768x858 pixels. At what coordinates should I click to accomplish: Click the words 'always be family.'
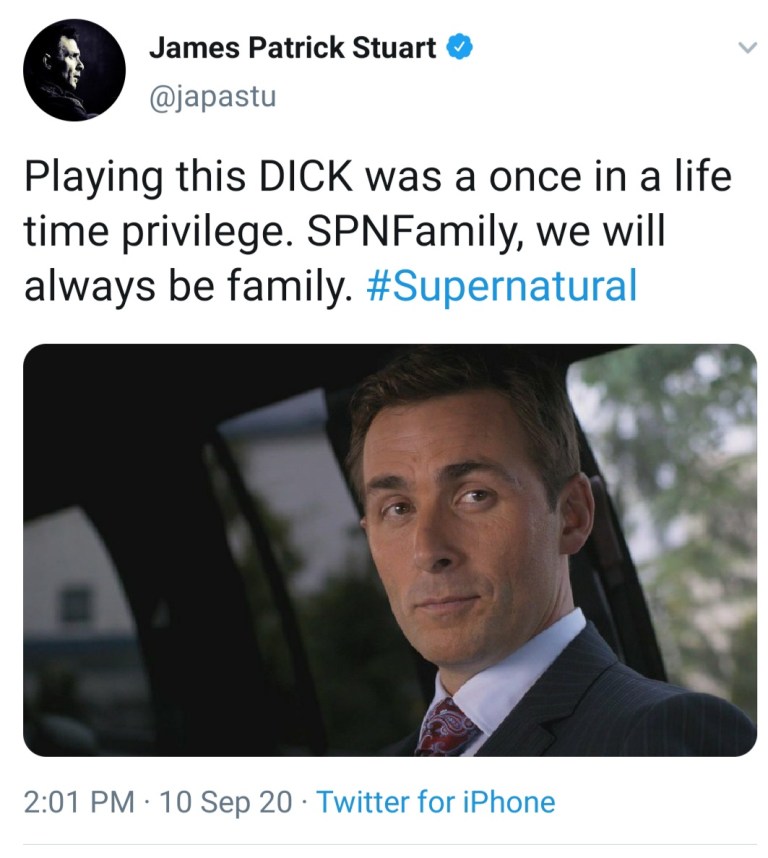tap(188, 286)
